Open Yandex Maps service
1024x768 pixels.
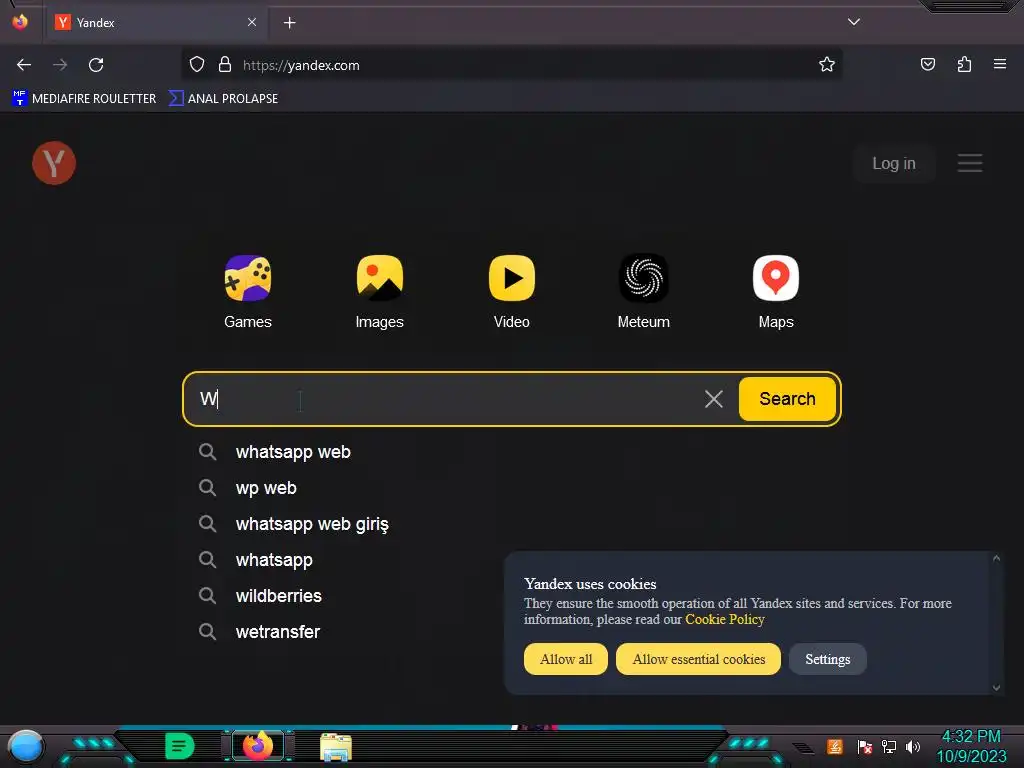tap(775, 291)
